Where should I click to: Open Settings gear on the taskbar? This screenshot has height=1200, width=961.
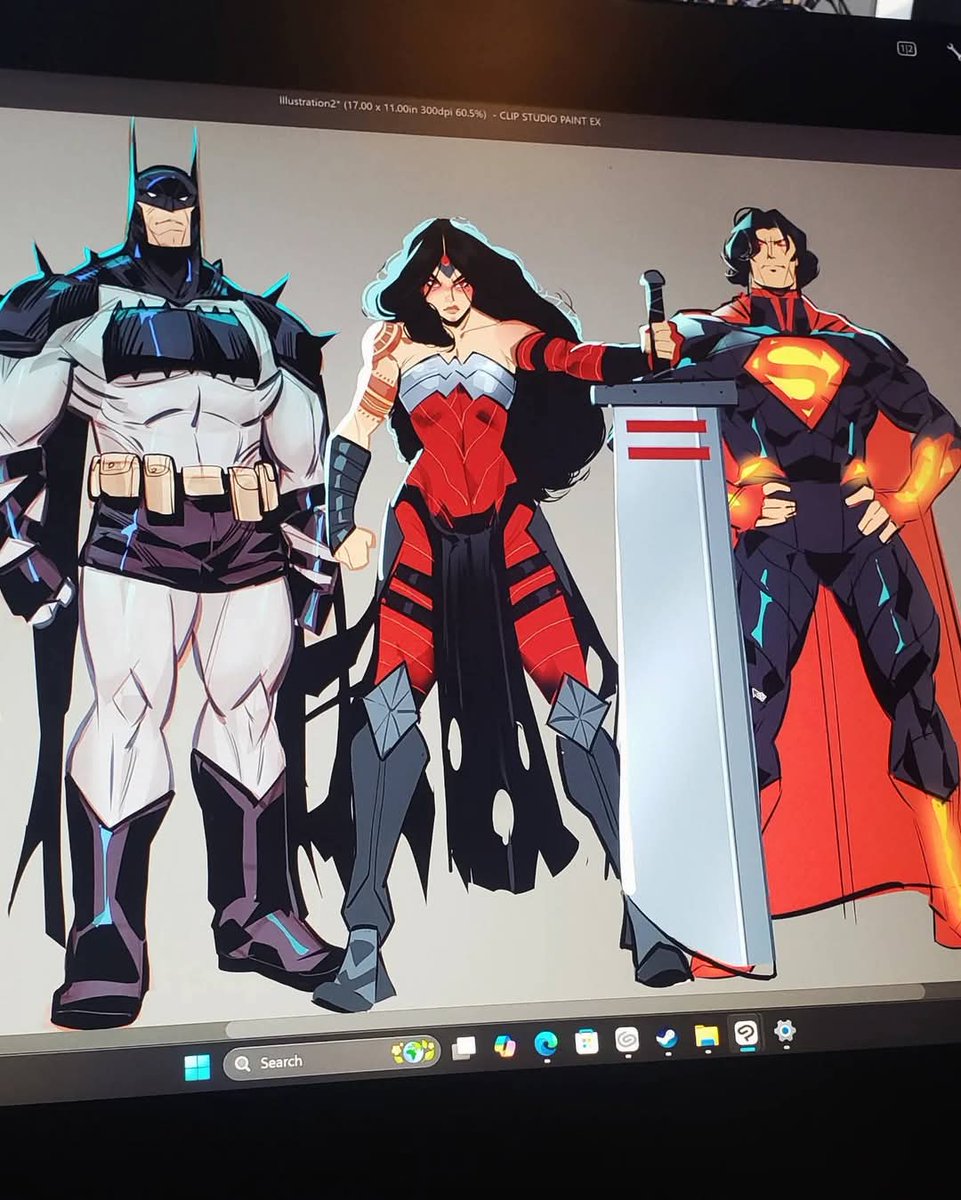pyautogui.click(x=785, y=1031)
